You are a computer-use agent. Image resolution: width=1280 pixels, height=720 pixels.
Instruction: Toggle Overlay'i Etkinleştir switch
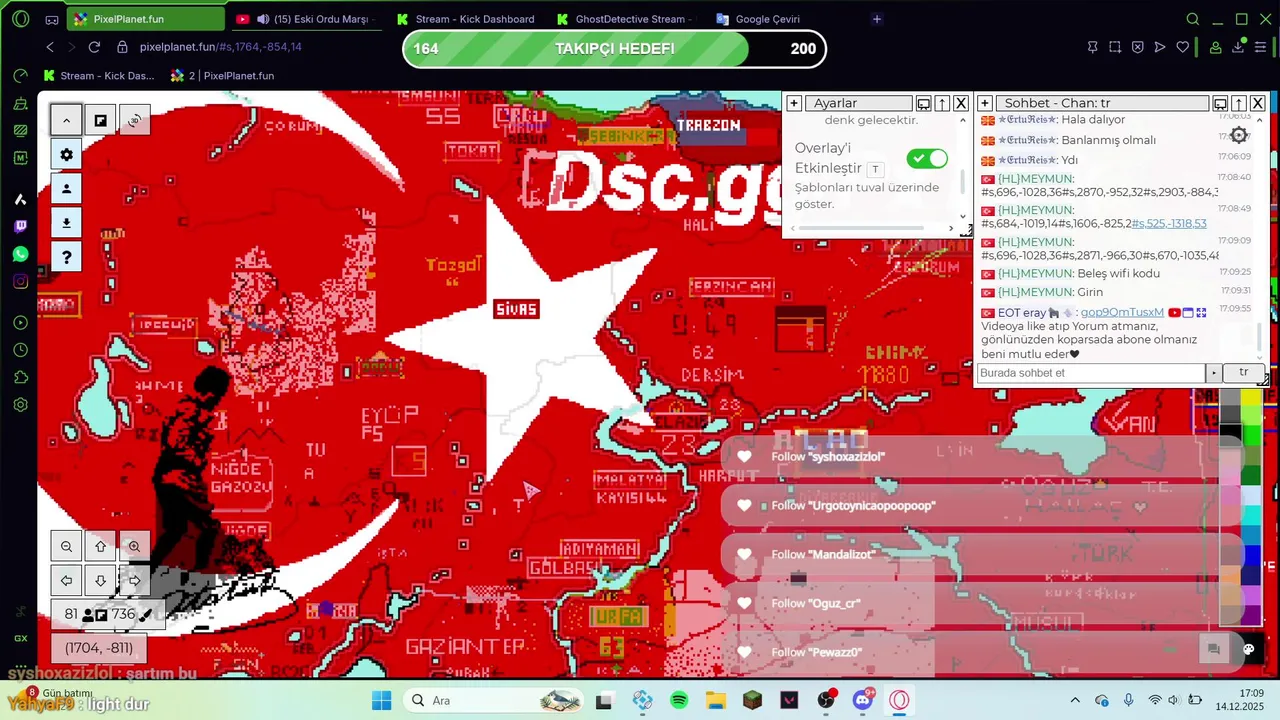pos(927,159)
